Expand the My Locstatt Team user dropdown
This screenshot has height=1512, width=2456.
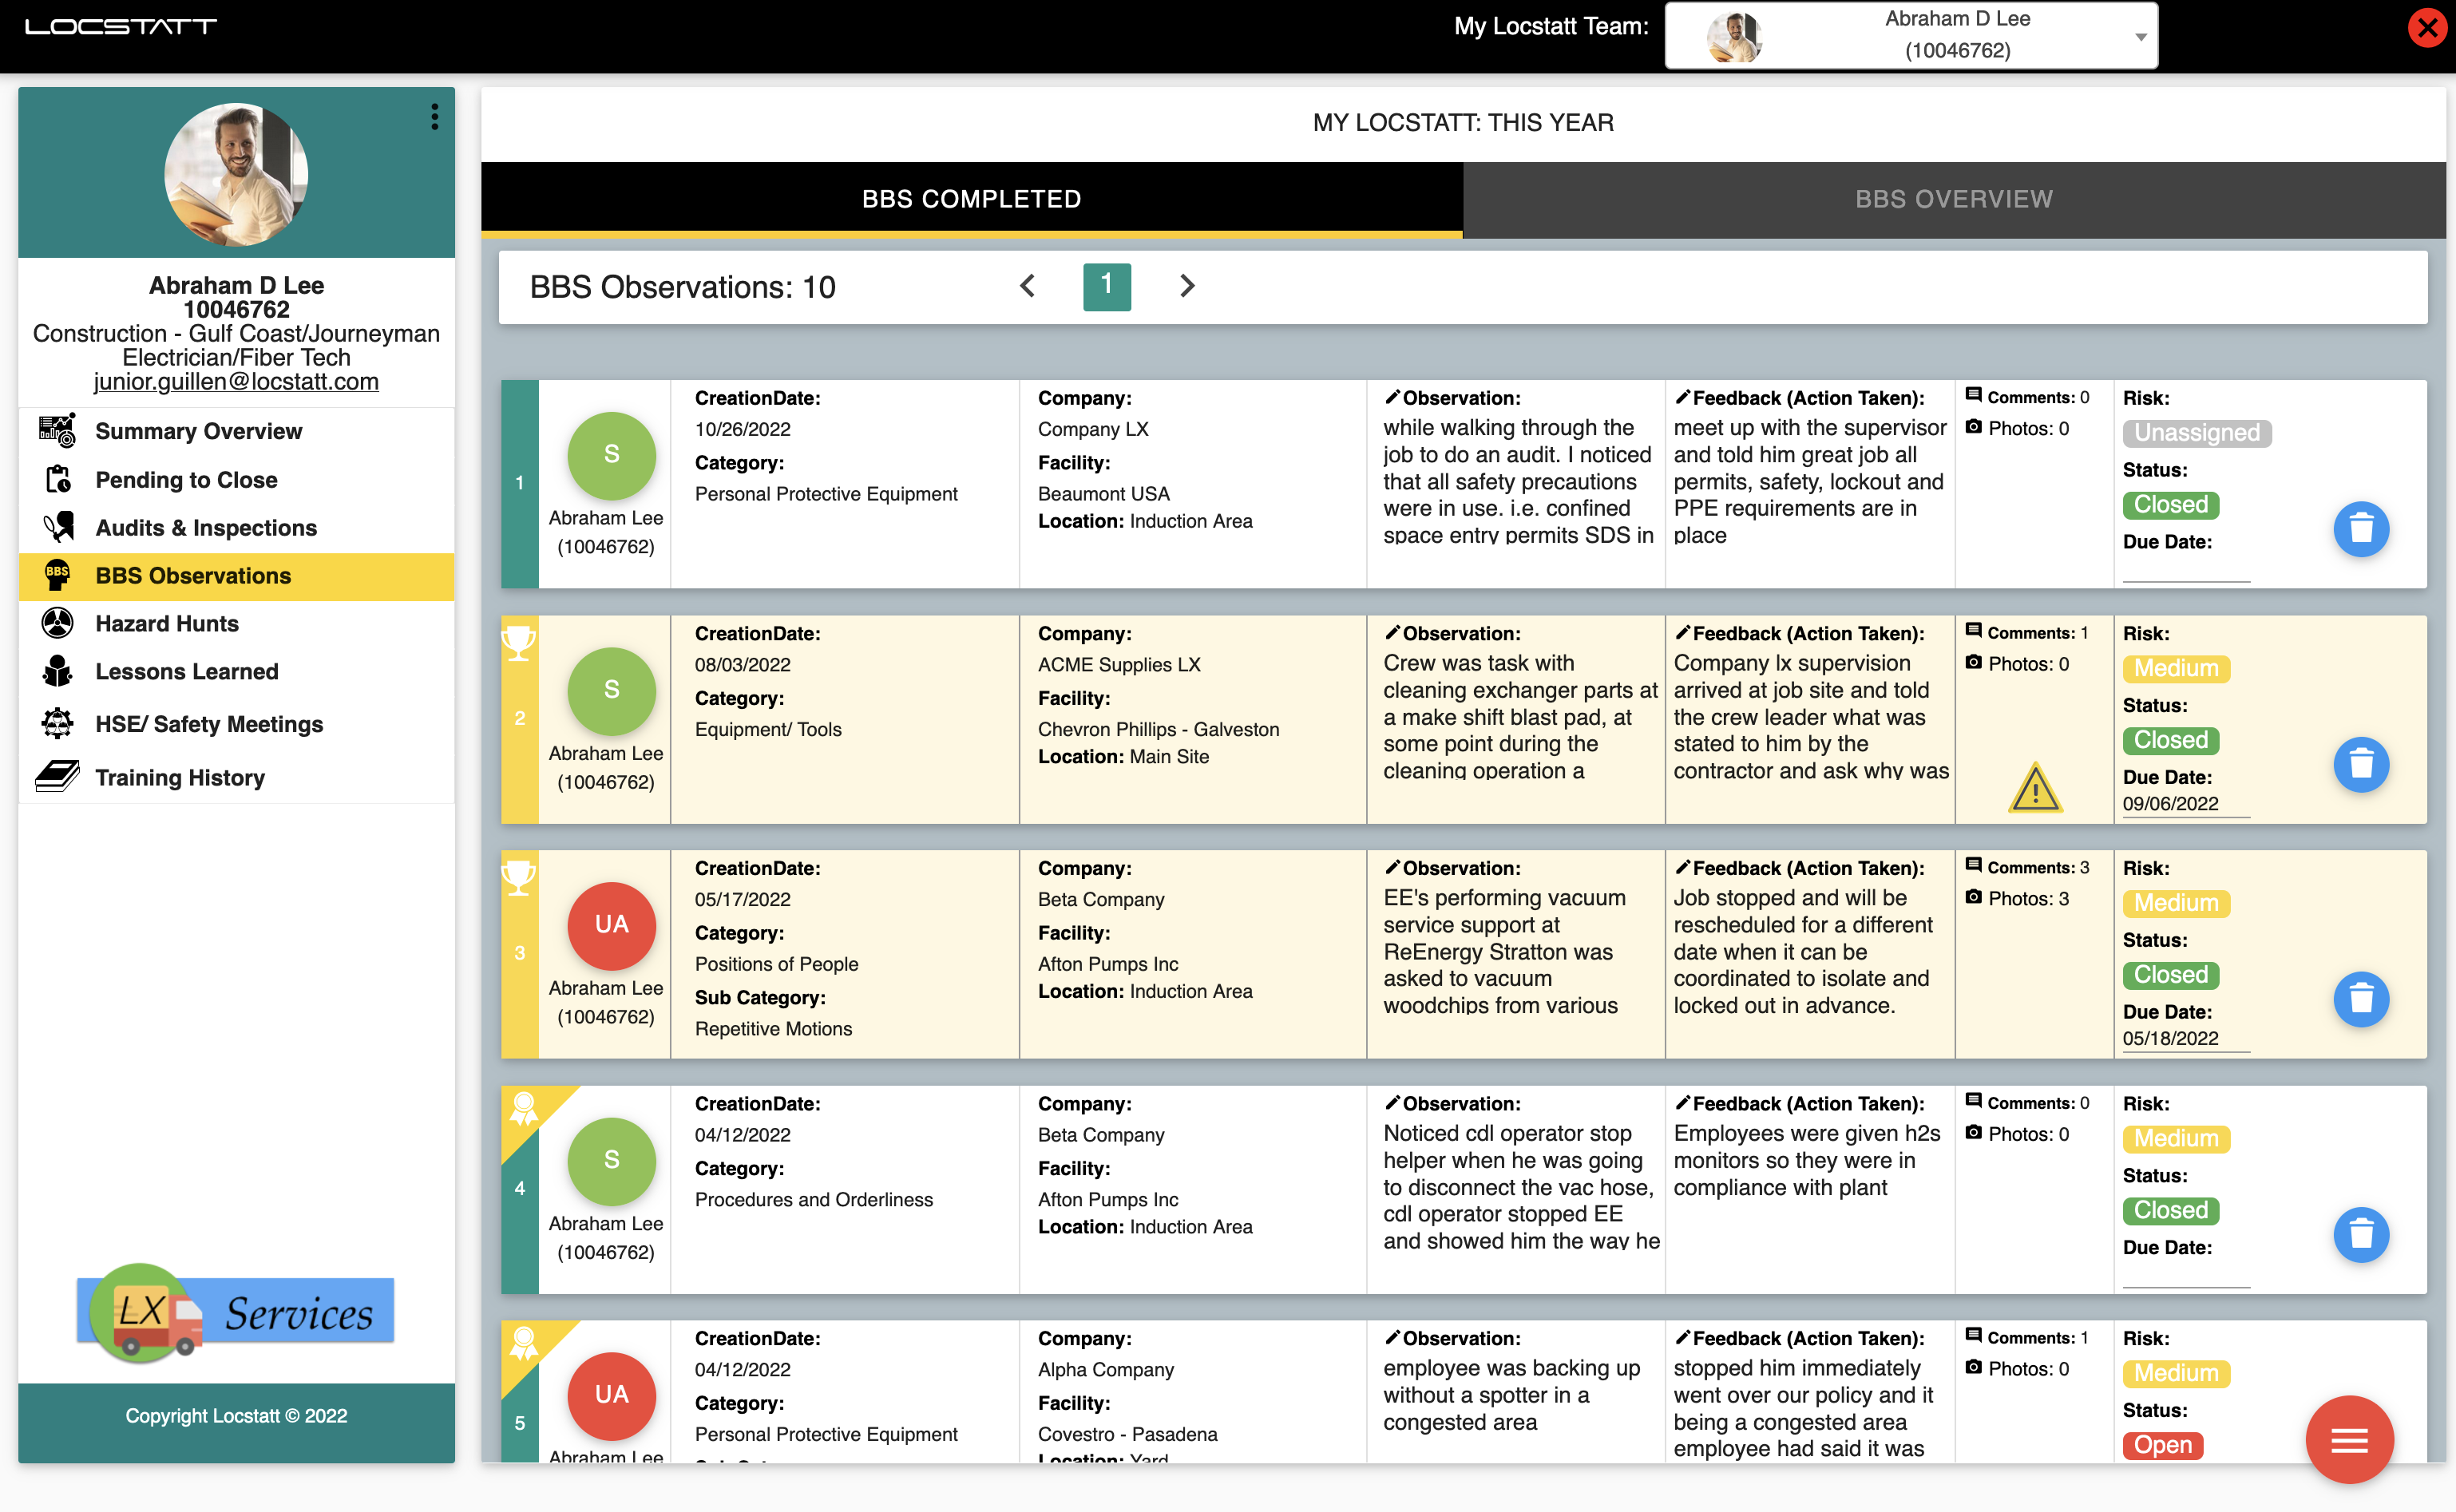(x=2139, y=35)
